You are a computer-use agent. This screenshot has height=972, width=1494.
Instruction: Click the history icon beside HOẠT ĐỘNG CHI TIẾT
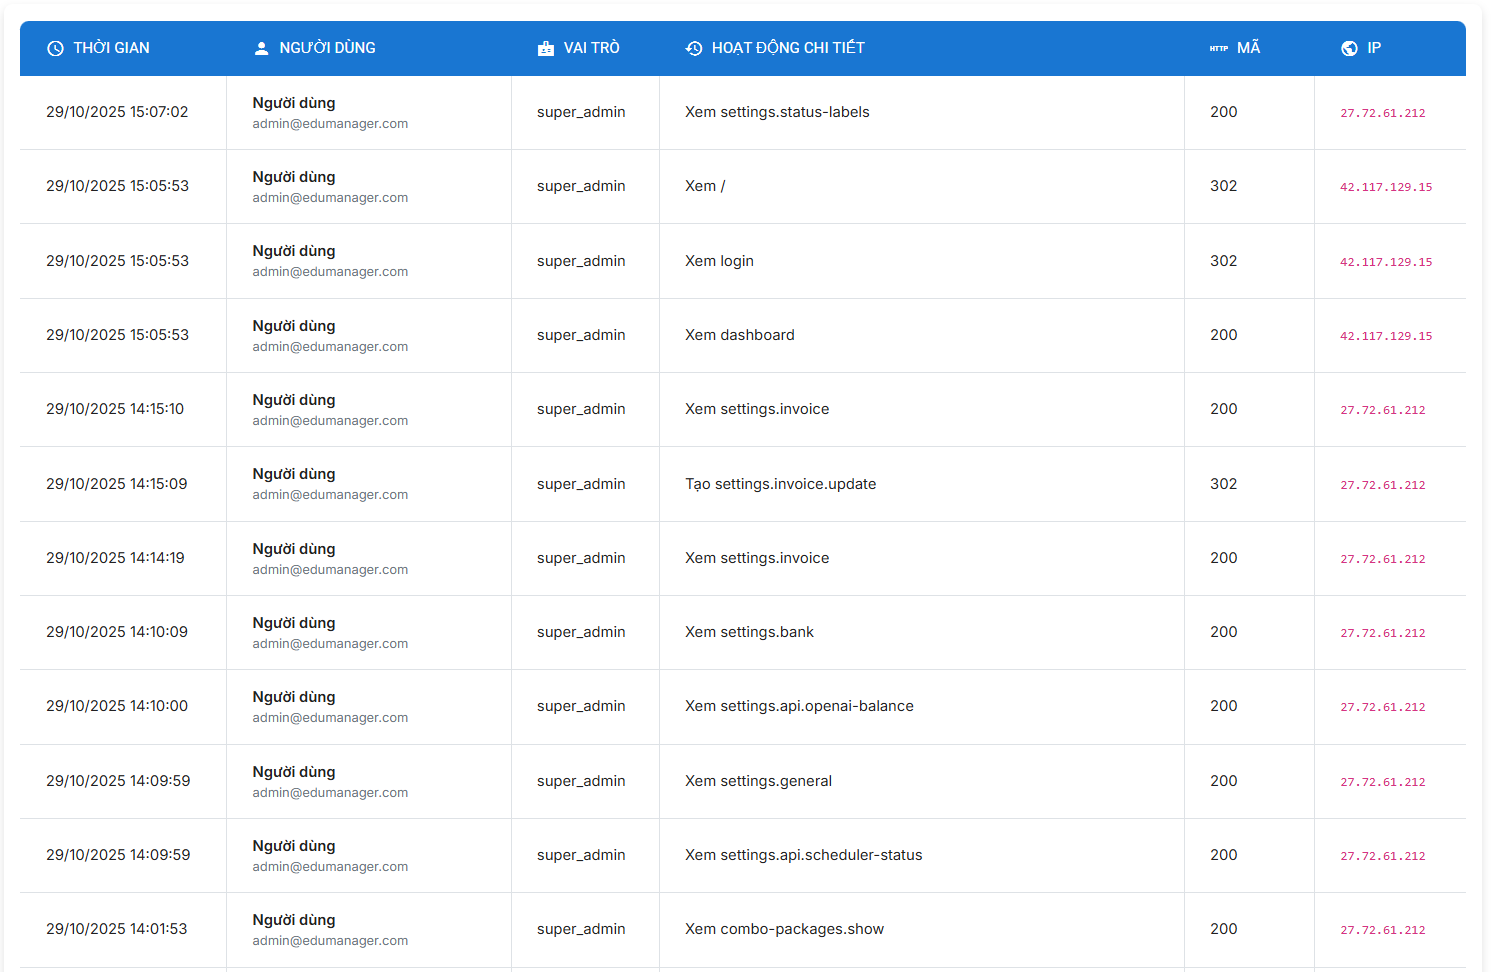[x=694, y=48]
